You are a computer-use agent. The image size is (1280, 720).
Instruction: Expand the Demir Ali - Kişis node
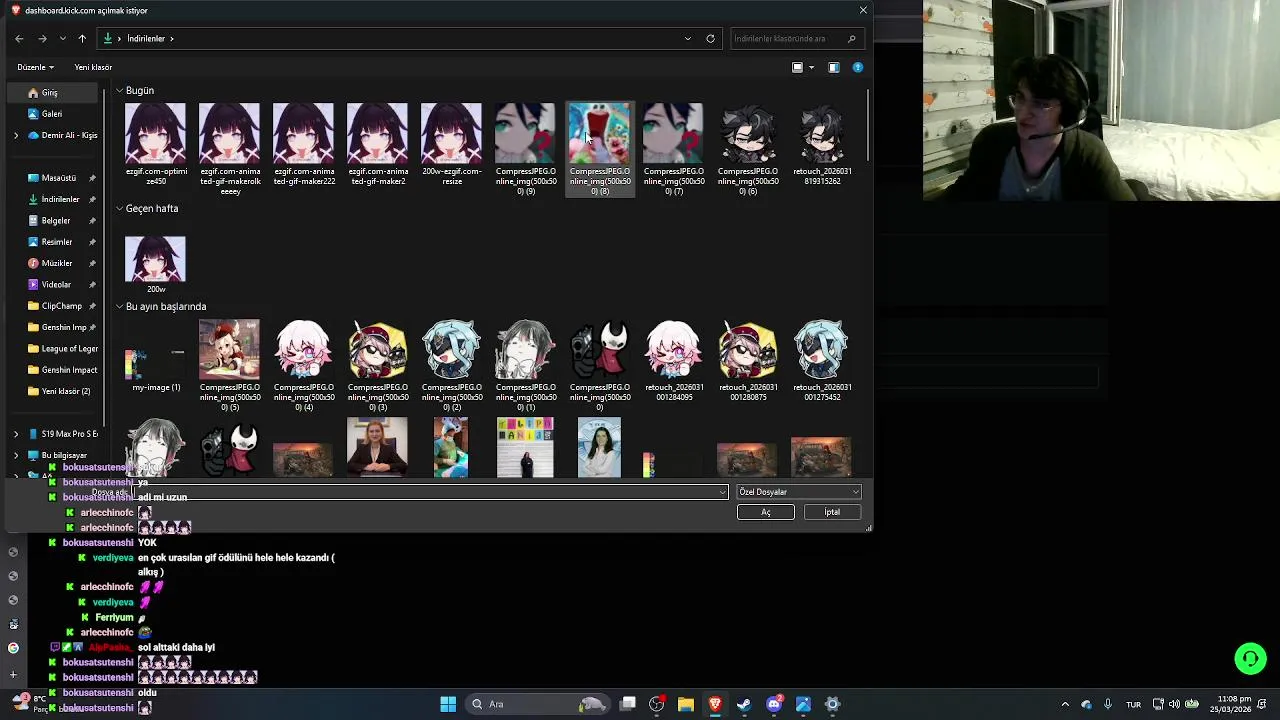[x=16, y=135]
